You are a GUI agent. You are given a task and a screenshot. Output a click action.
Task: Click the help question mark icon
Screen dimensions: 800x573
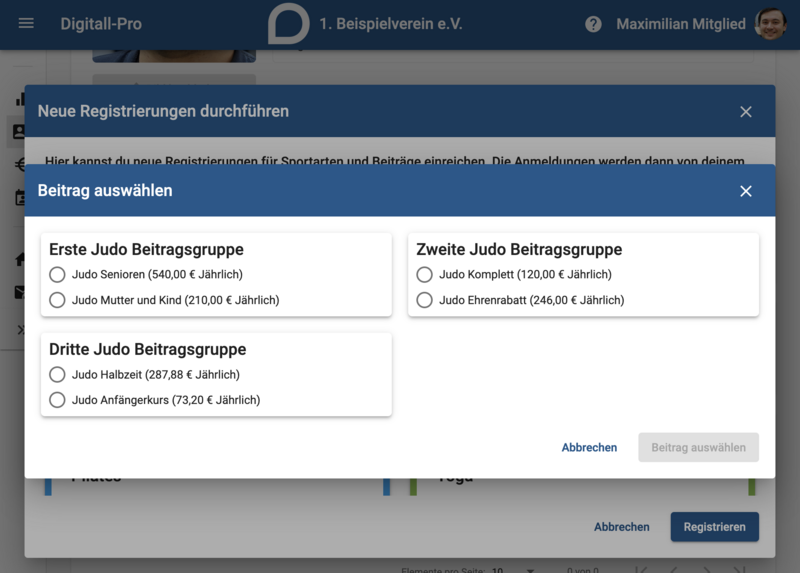[593, 24]
